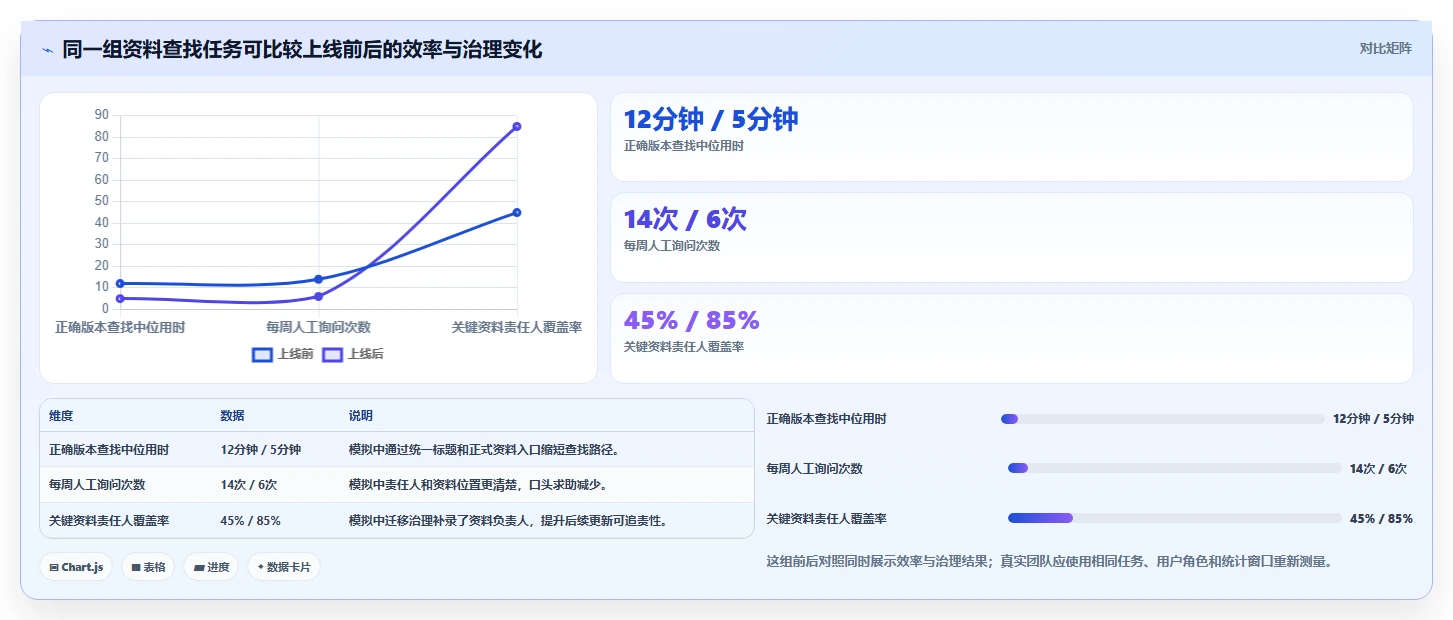
Task: Click the title 同一组资料查找任务可比较上线前后
Action: click(302, 49)
